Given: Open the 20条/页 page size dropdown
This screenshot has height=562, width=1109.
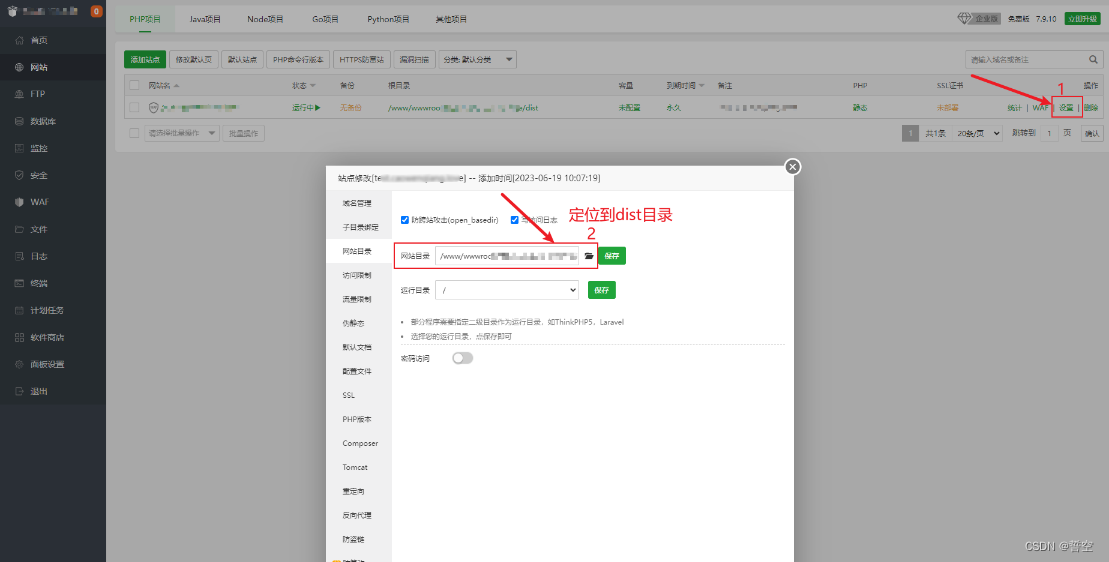Looking at the screenshot, I should pos(977,133).
